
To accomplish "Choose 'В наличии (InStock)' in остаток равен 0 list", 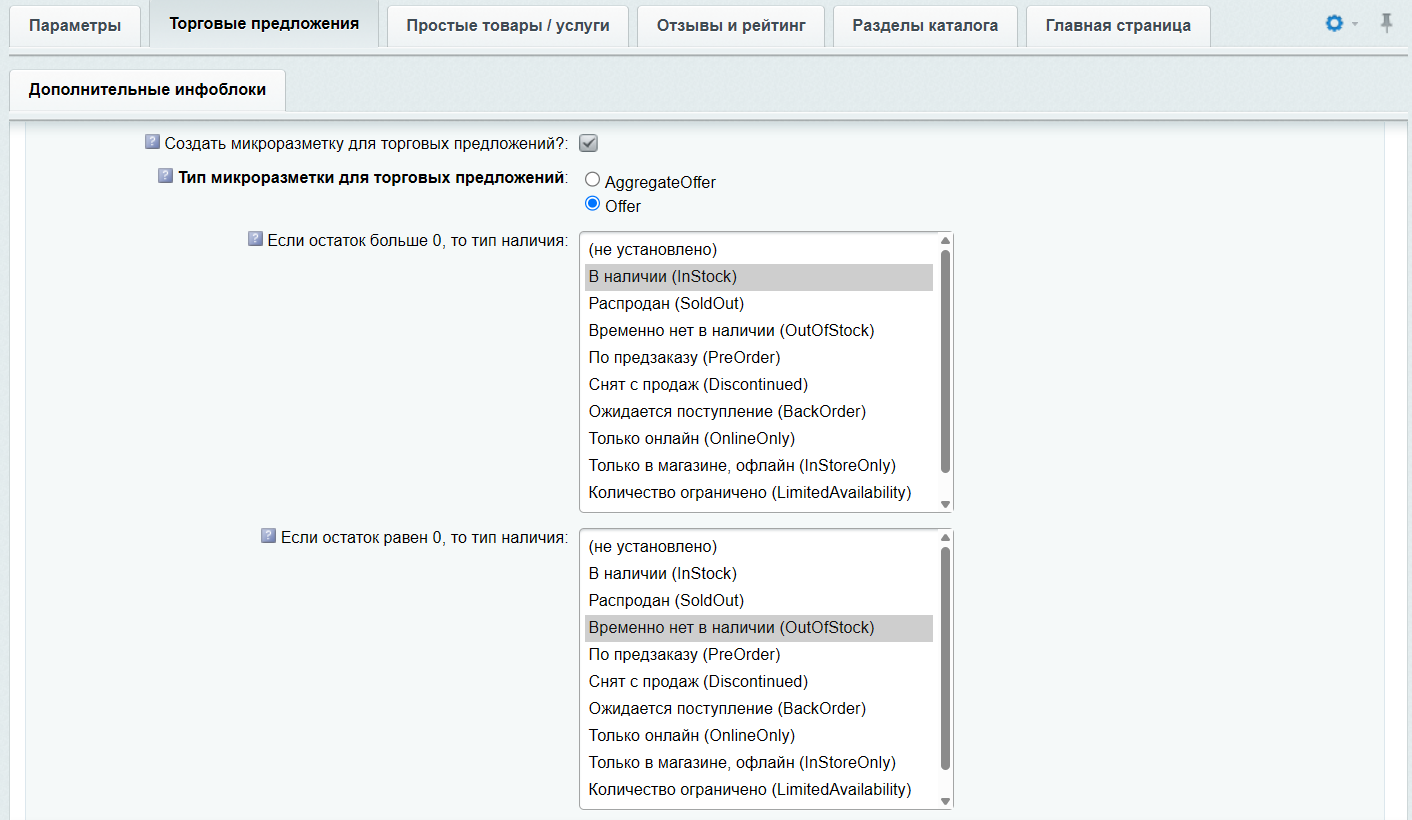I will (759, 574).
